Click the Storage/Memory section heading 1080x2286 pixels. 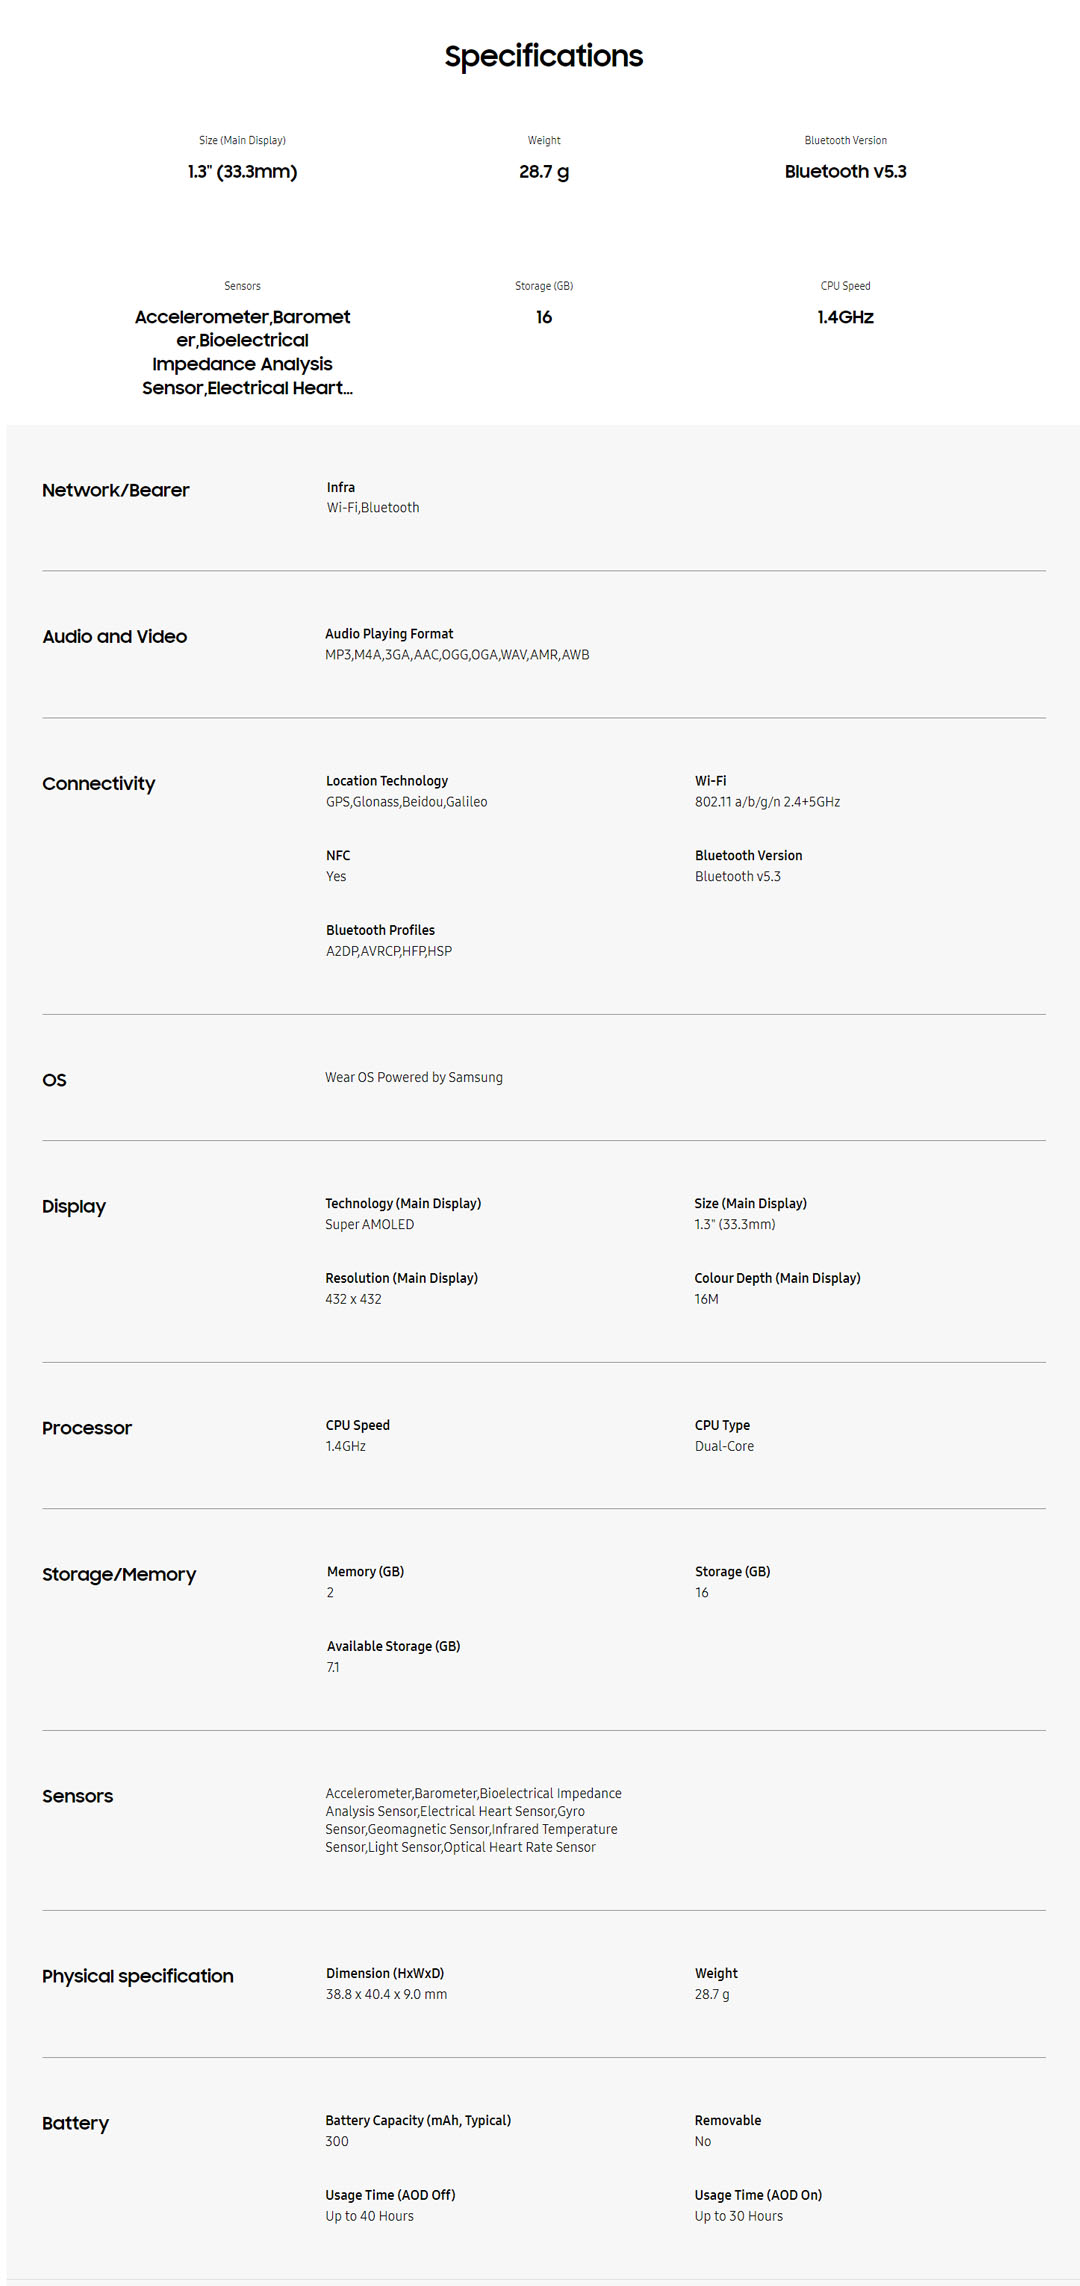(x=119, y=1574)
